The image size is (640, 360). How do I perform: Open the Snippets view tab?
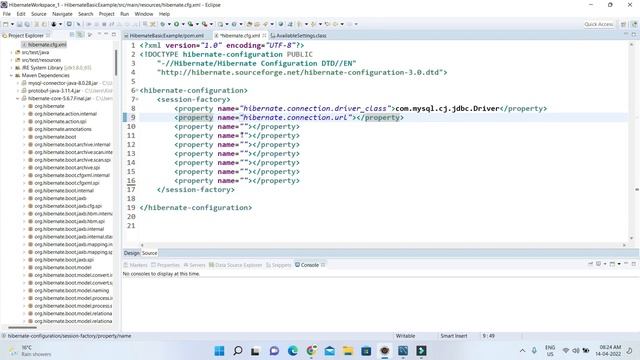click(x=278, y=265)
